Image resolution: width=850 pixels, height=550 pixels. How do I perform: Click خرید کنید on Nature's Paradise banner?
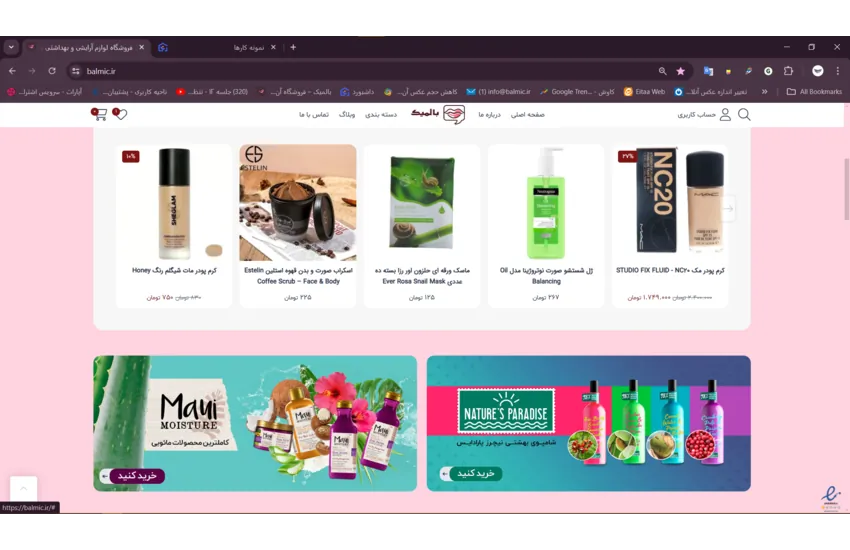(x=470, y=473)
